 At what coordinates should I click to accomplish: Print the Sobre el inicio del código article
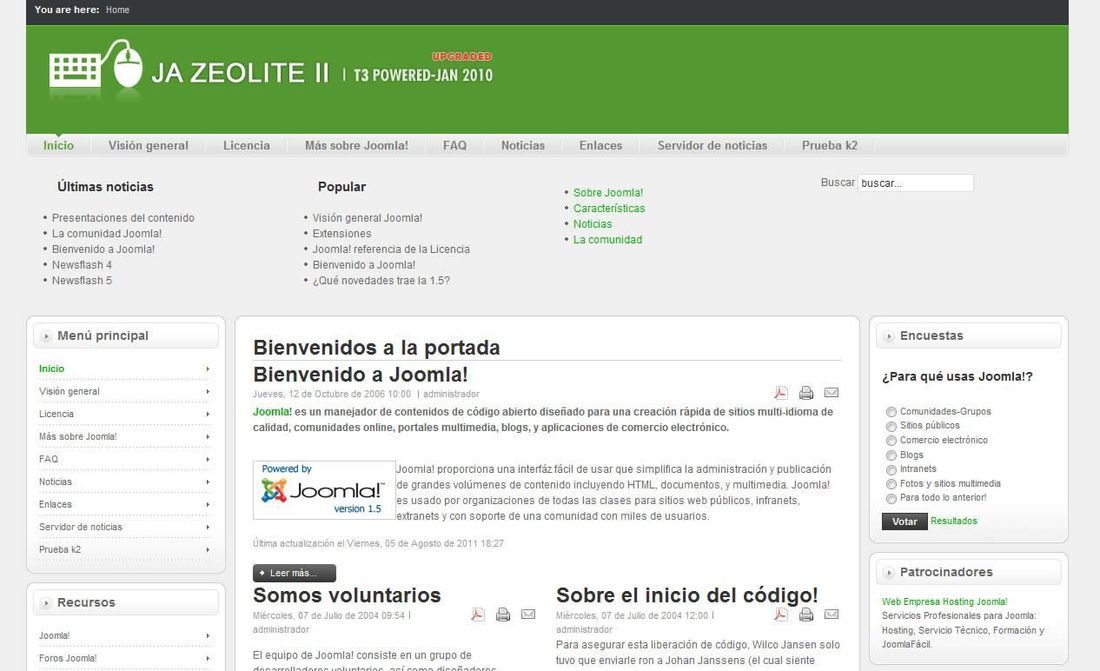pos(806,615)
